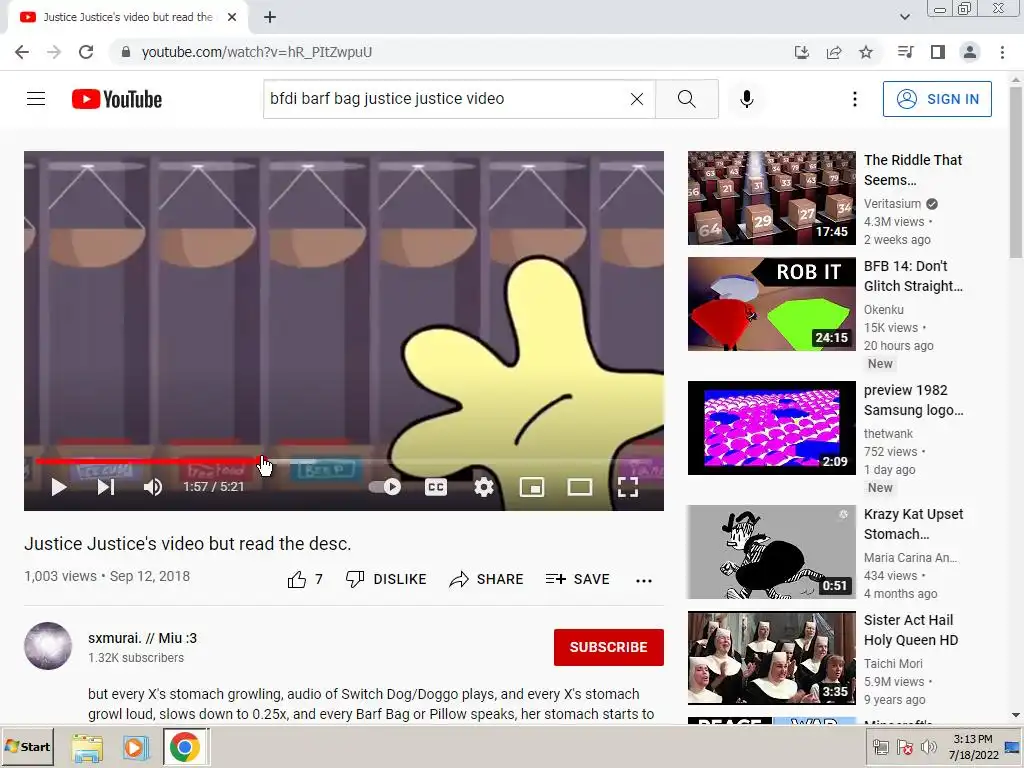
Task: Run the search with the magnifier button
Action: click(x=686, y=99)
